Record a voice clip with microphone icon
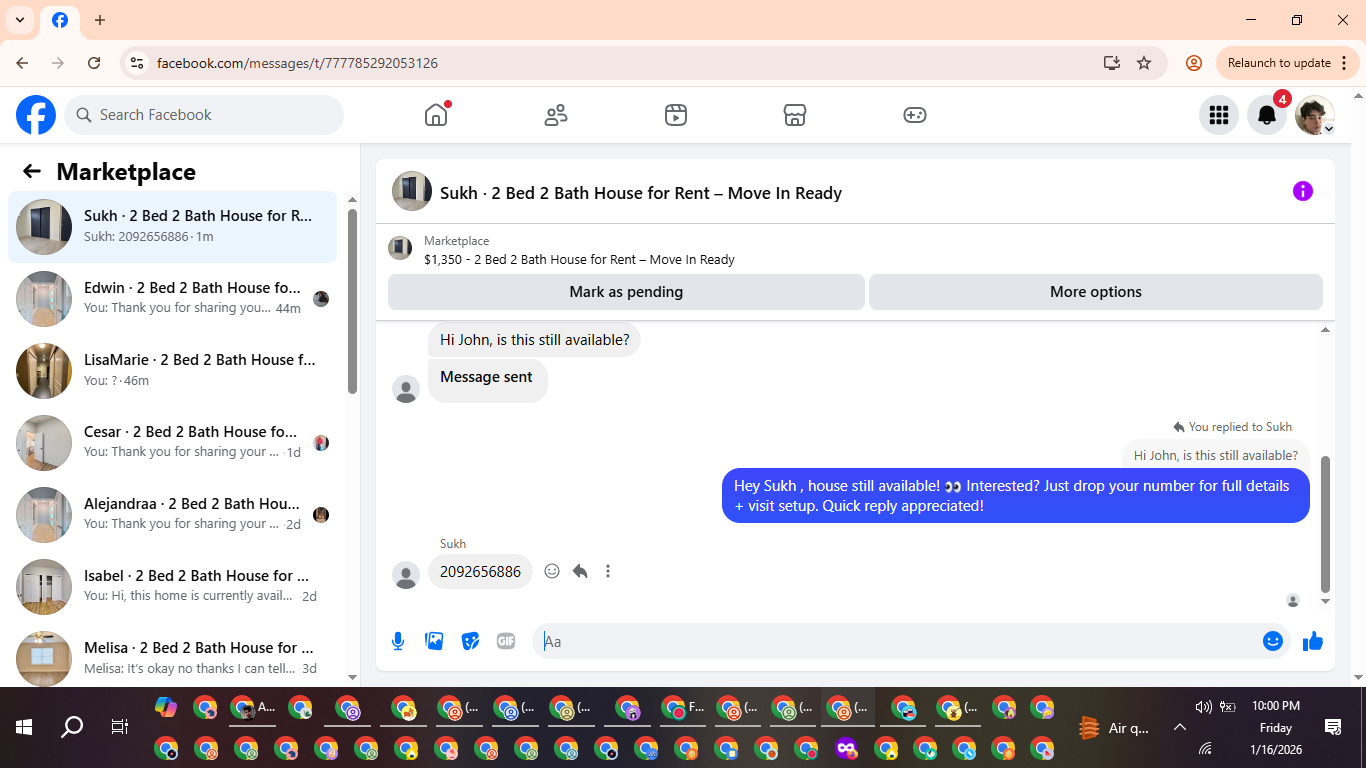 398,641
